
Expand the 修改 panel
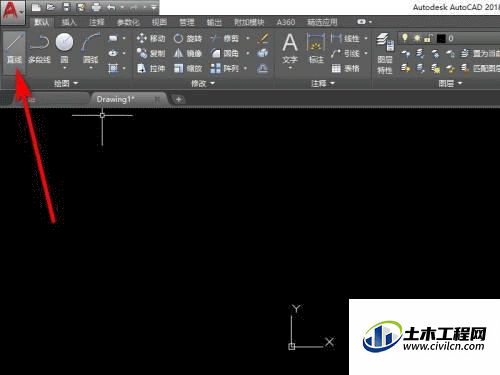coord(203,83)
